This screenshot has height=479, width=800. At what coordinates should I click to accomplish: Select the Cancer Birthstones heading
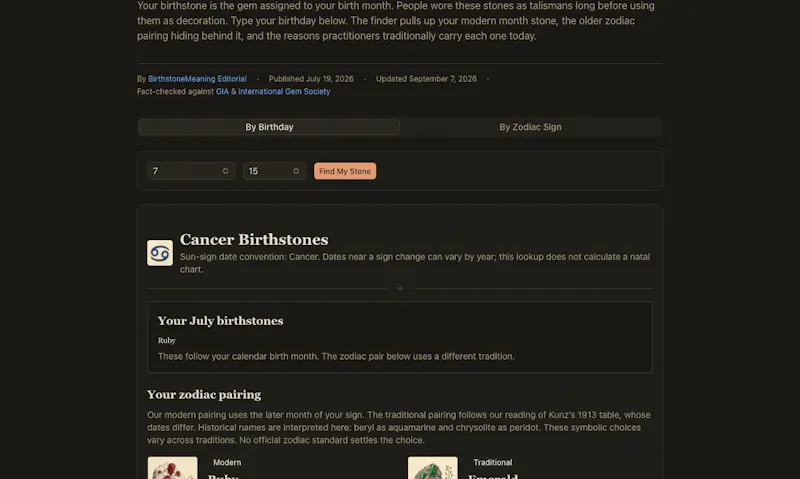(254, 239)
